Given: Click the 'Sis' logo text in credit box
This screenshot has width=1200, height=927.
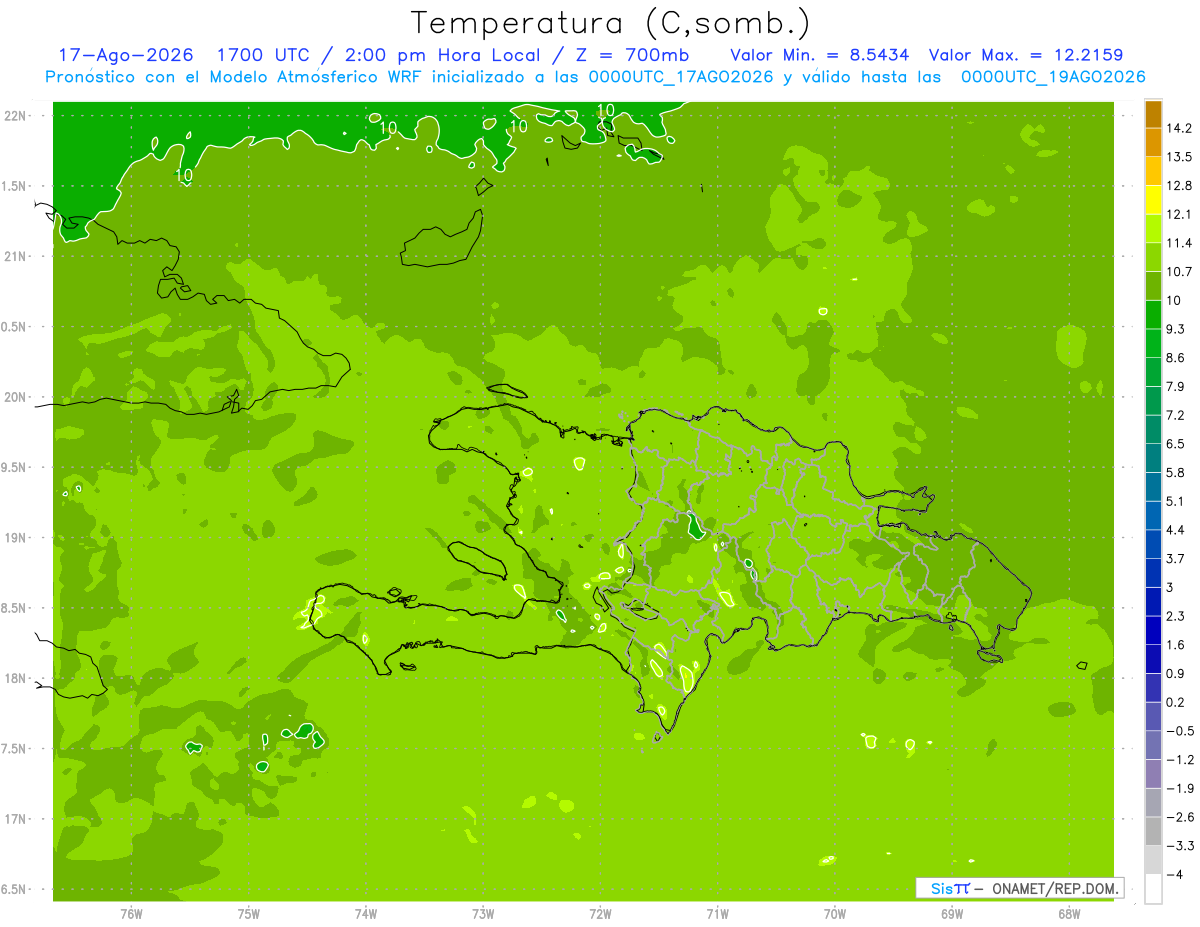Looking at the screenshot, I should tap(942, 888).
